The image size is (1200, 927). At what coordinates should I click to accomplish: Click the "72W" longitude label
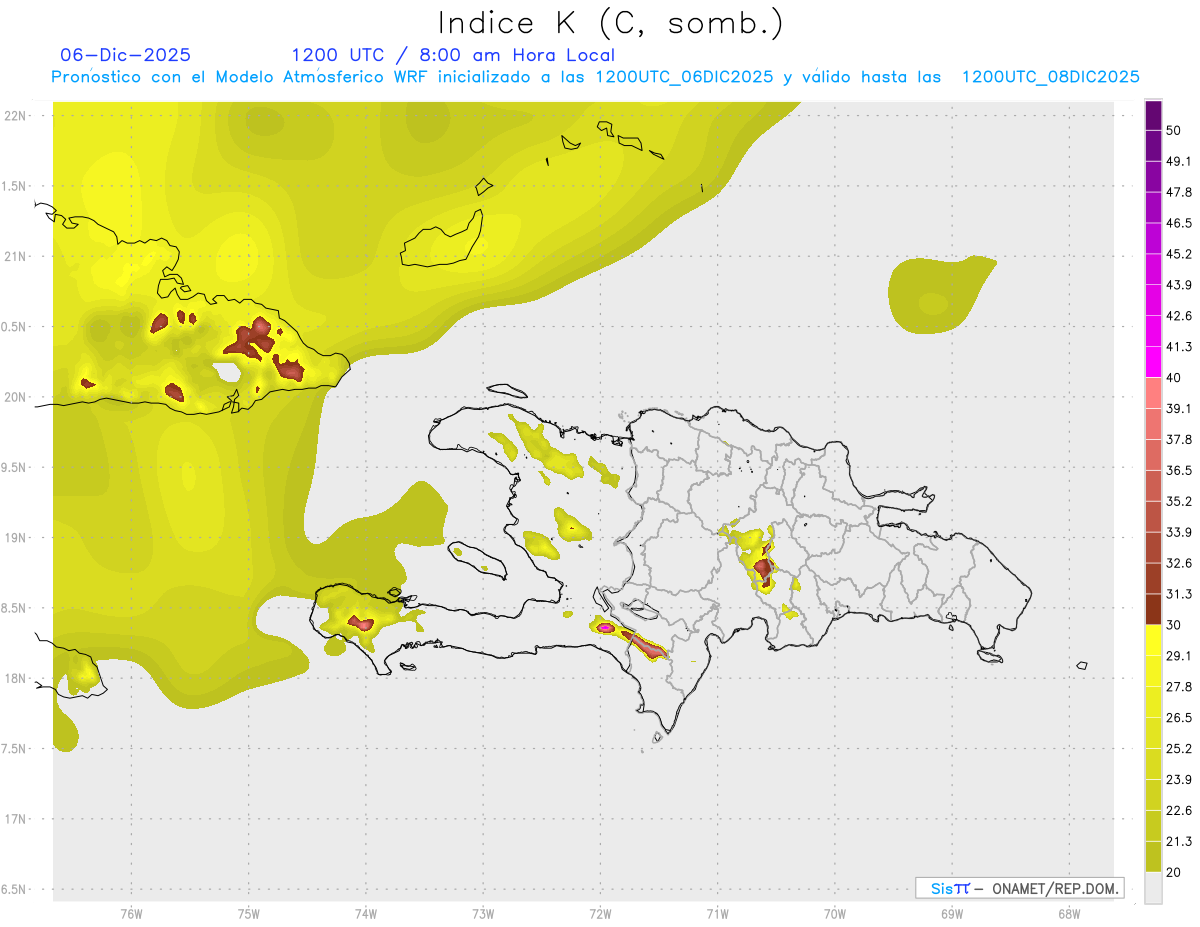(x=600, y=913)
